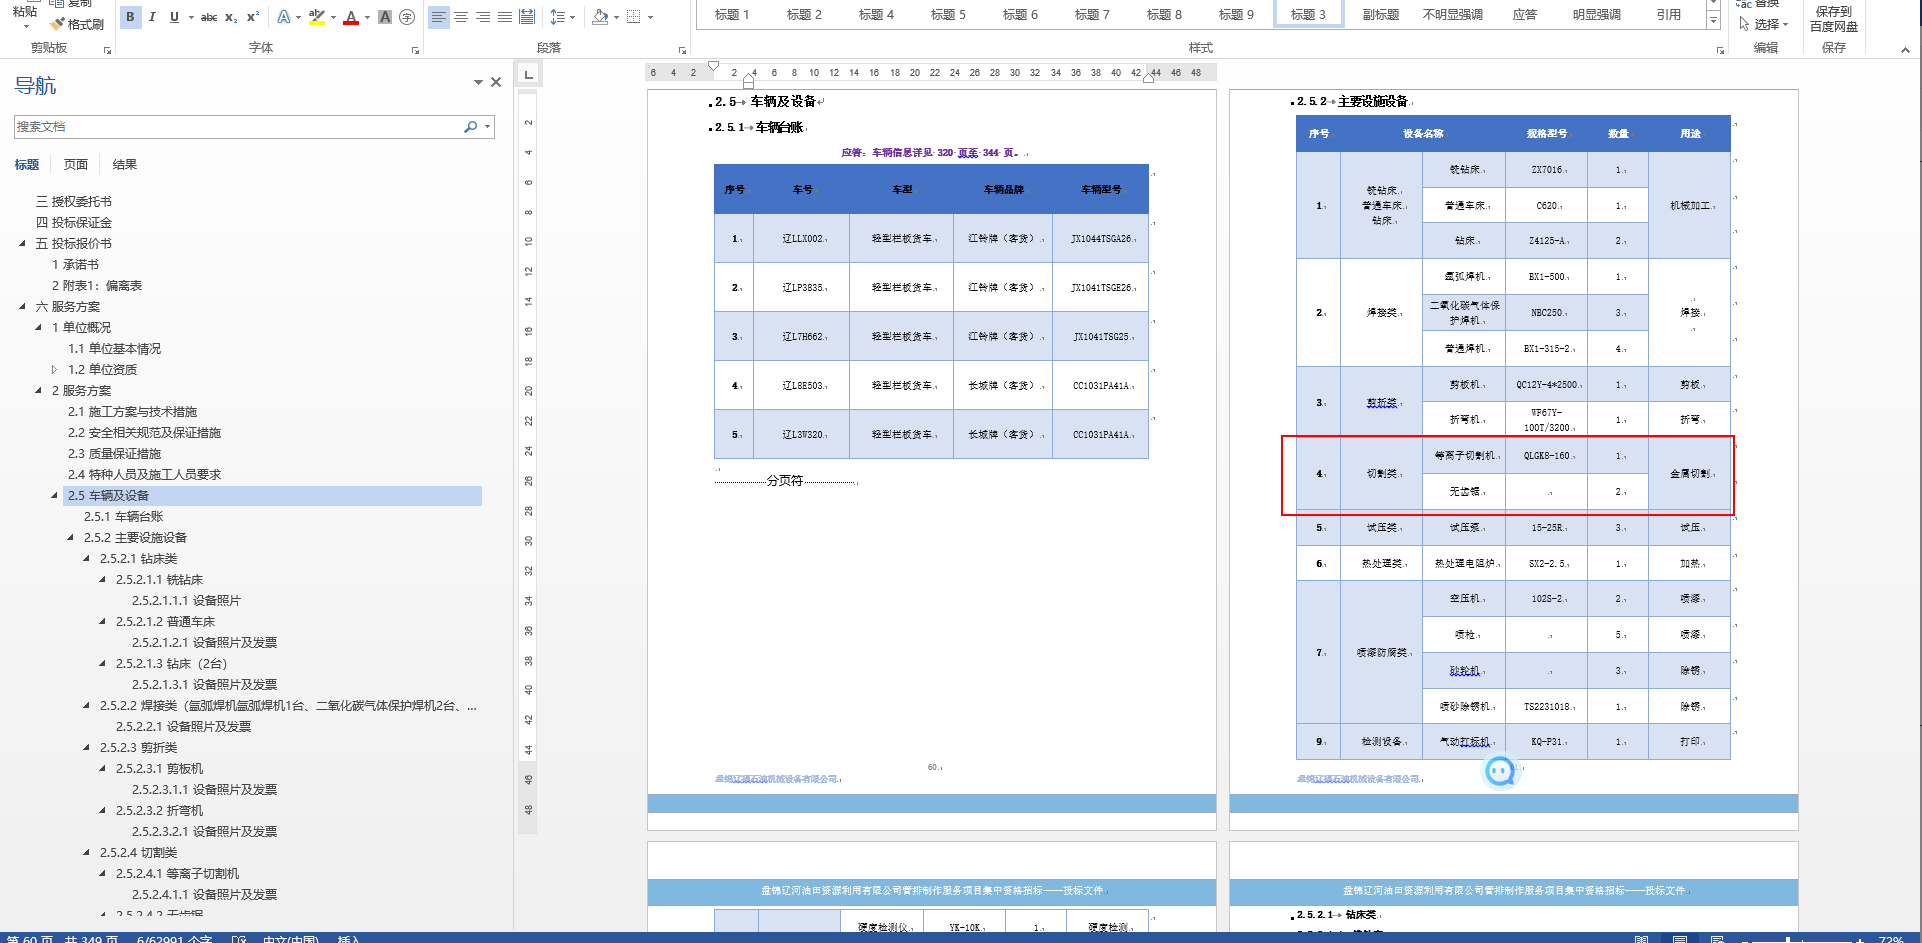The height and width of the screenshot is (943, 1922).
Task: Apply the 引用 style
Action: [x=1668, y=14]
